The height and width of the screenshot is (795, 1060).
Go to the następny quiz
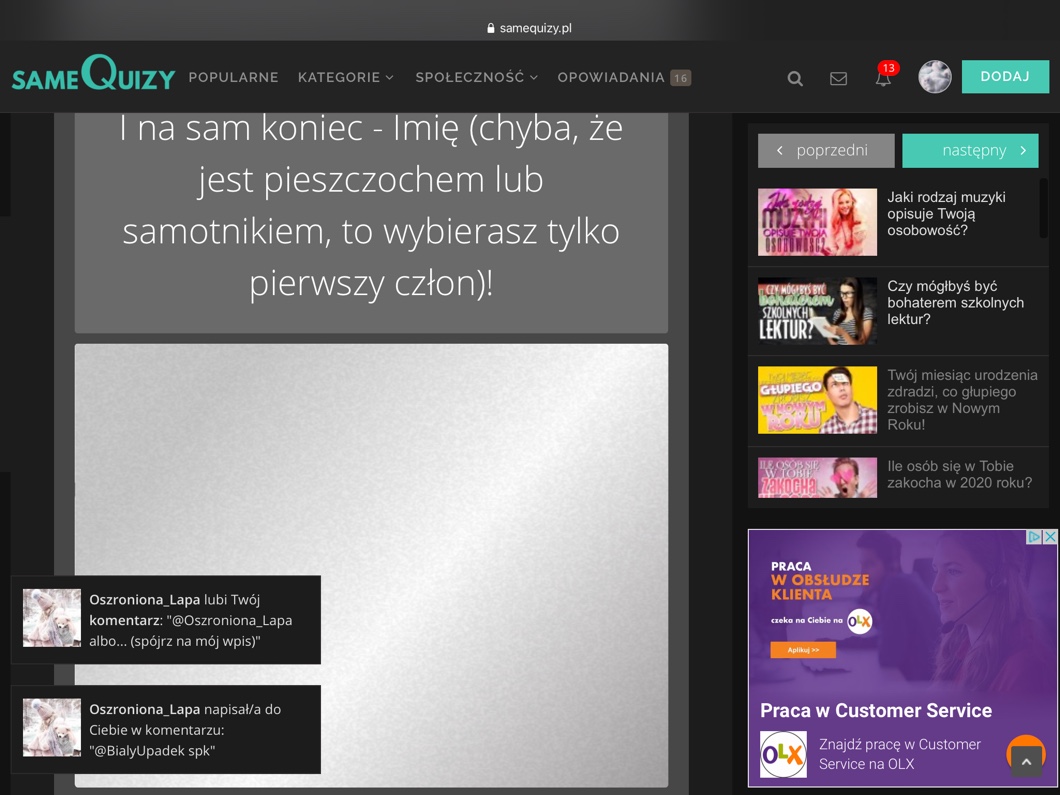pos(970,151)
